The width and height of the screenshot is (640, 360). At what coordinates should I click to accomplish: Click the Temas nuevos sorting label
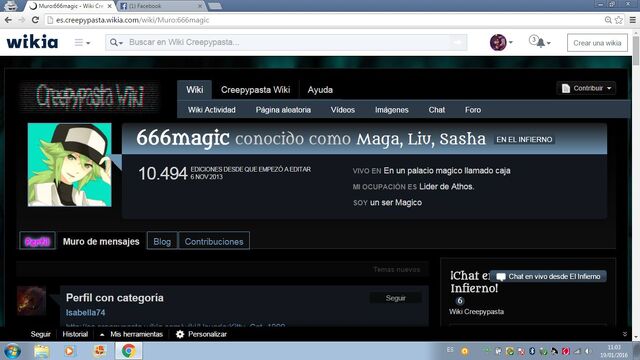point(396,269)
